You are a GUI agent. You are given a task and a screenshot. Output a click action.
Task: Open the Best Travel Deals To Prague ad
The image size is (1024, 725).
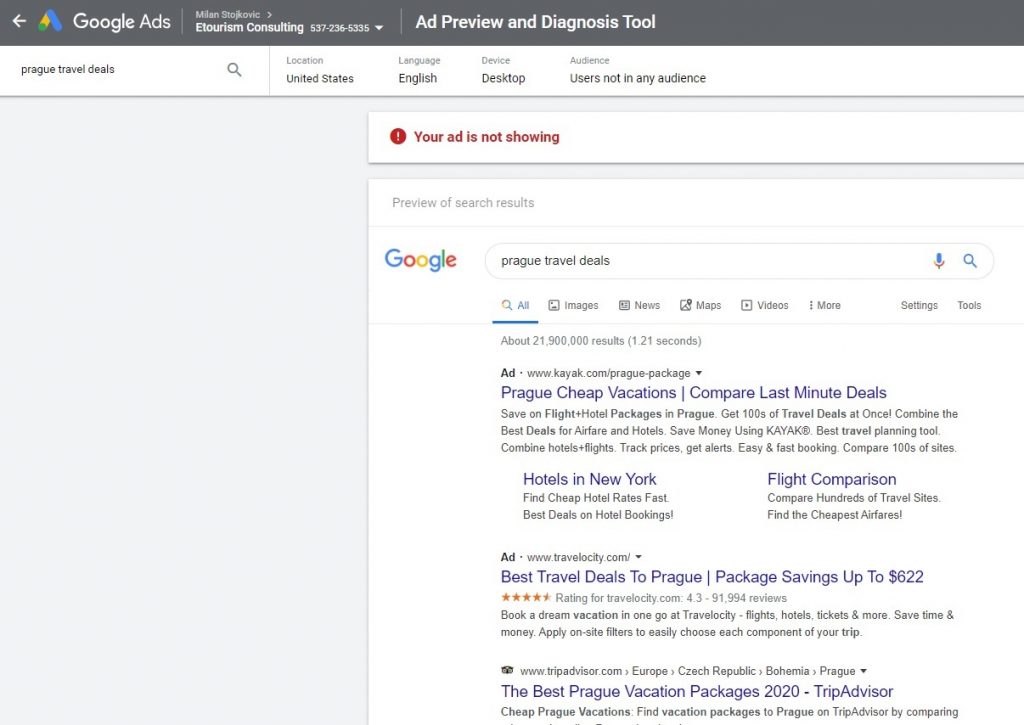(x=712, y=577)
